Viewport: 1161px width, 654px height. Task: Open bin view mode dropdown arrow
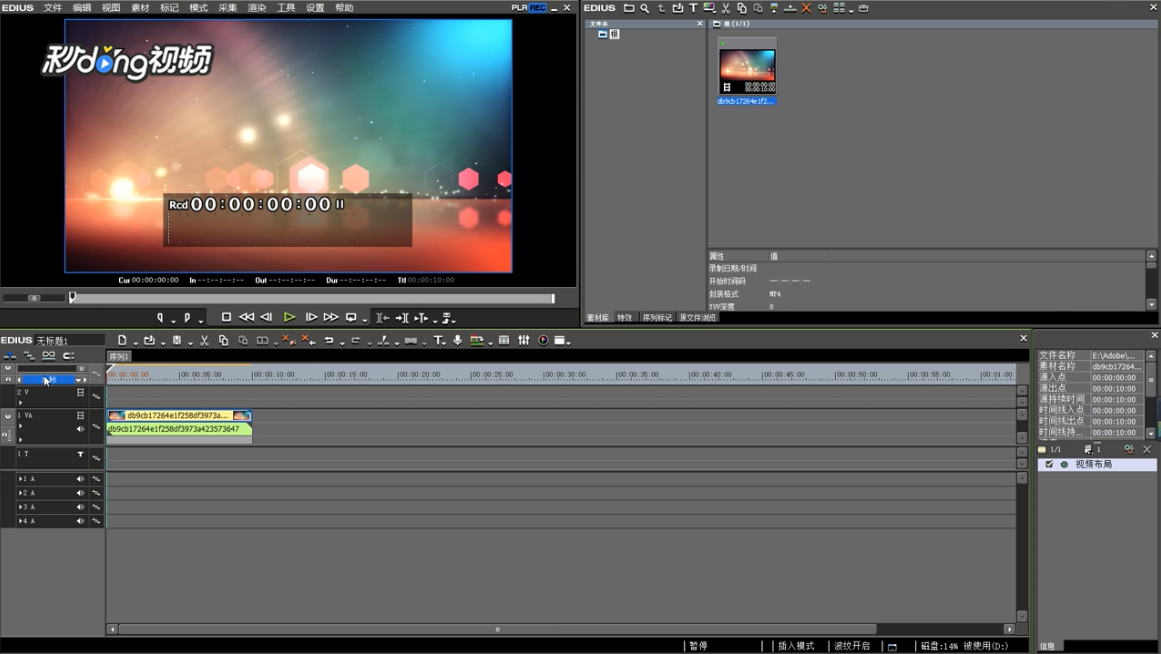[x=851, y=10]
